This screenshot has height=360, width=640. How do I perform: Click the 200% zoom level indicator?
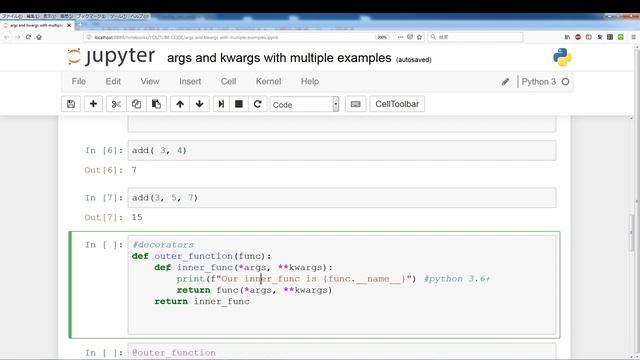click(382, 37)
